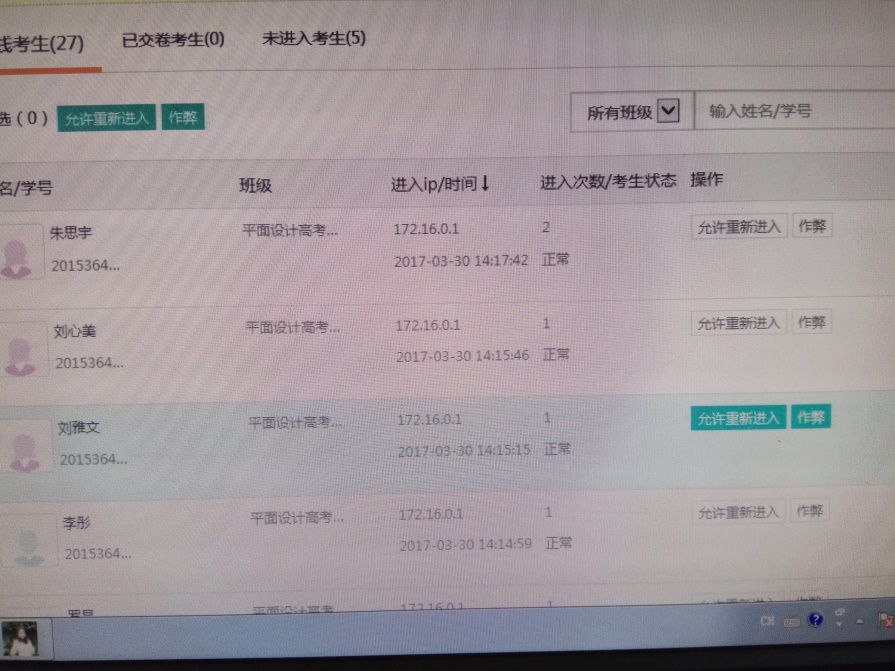Click 刘雅文's avatar icon

[24, 446]
